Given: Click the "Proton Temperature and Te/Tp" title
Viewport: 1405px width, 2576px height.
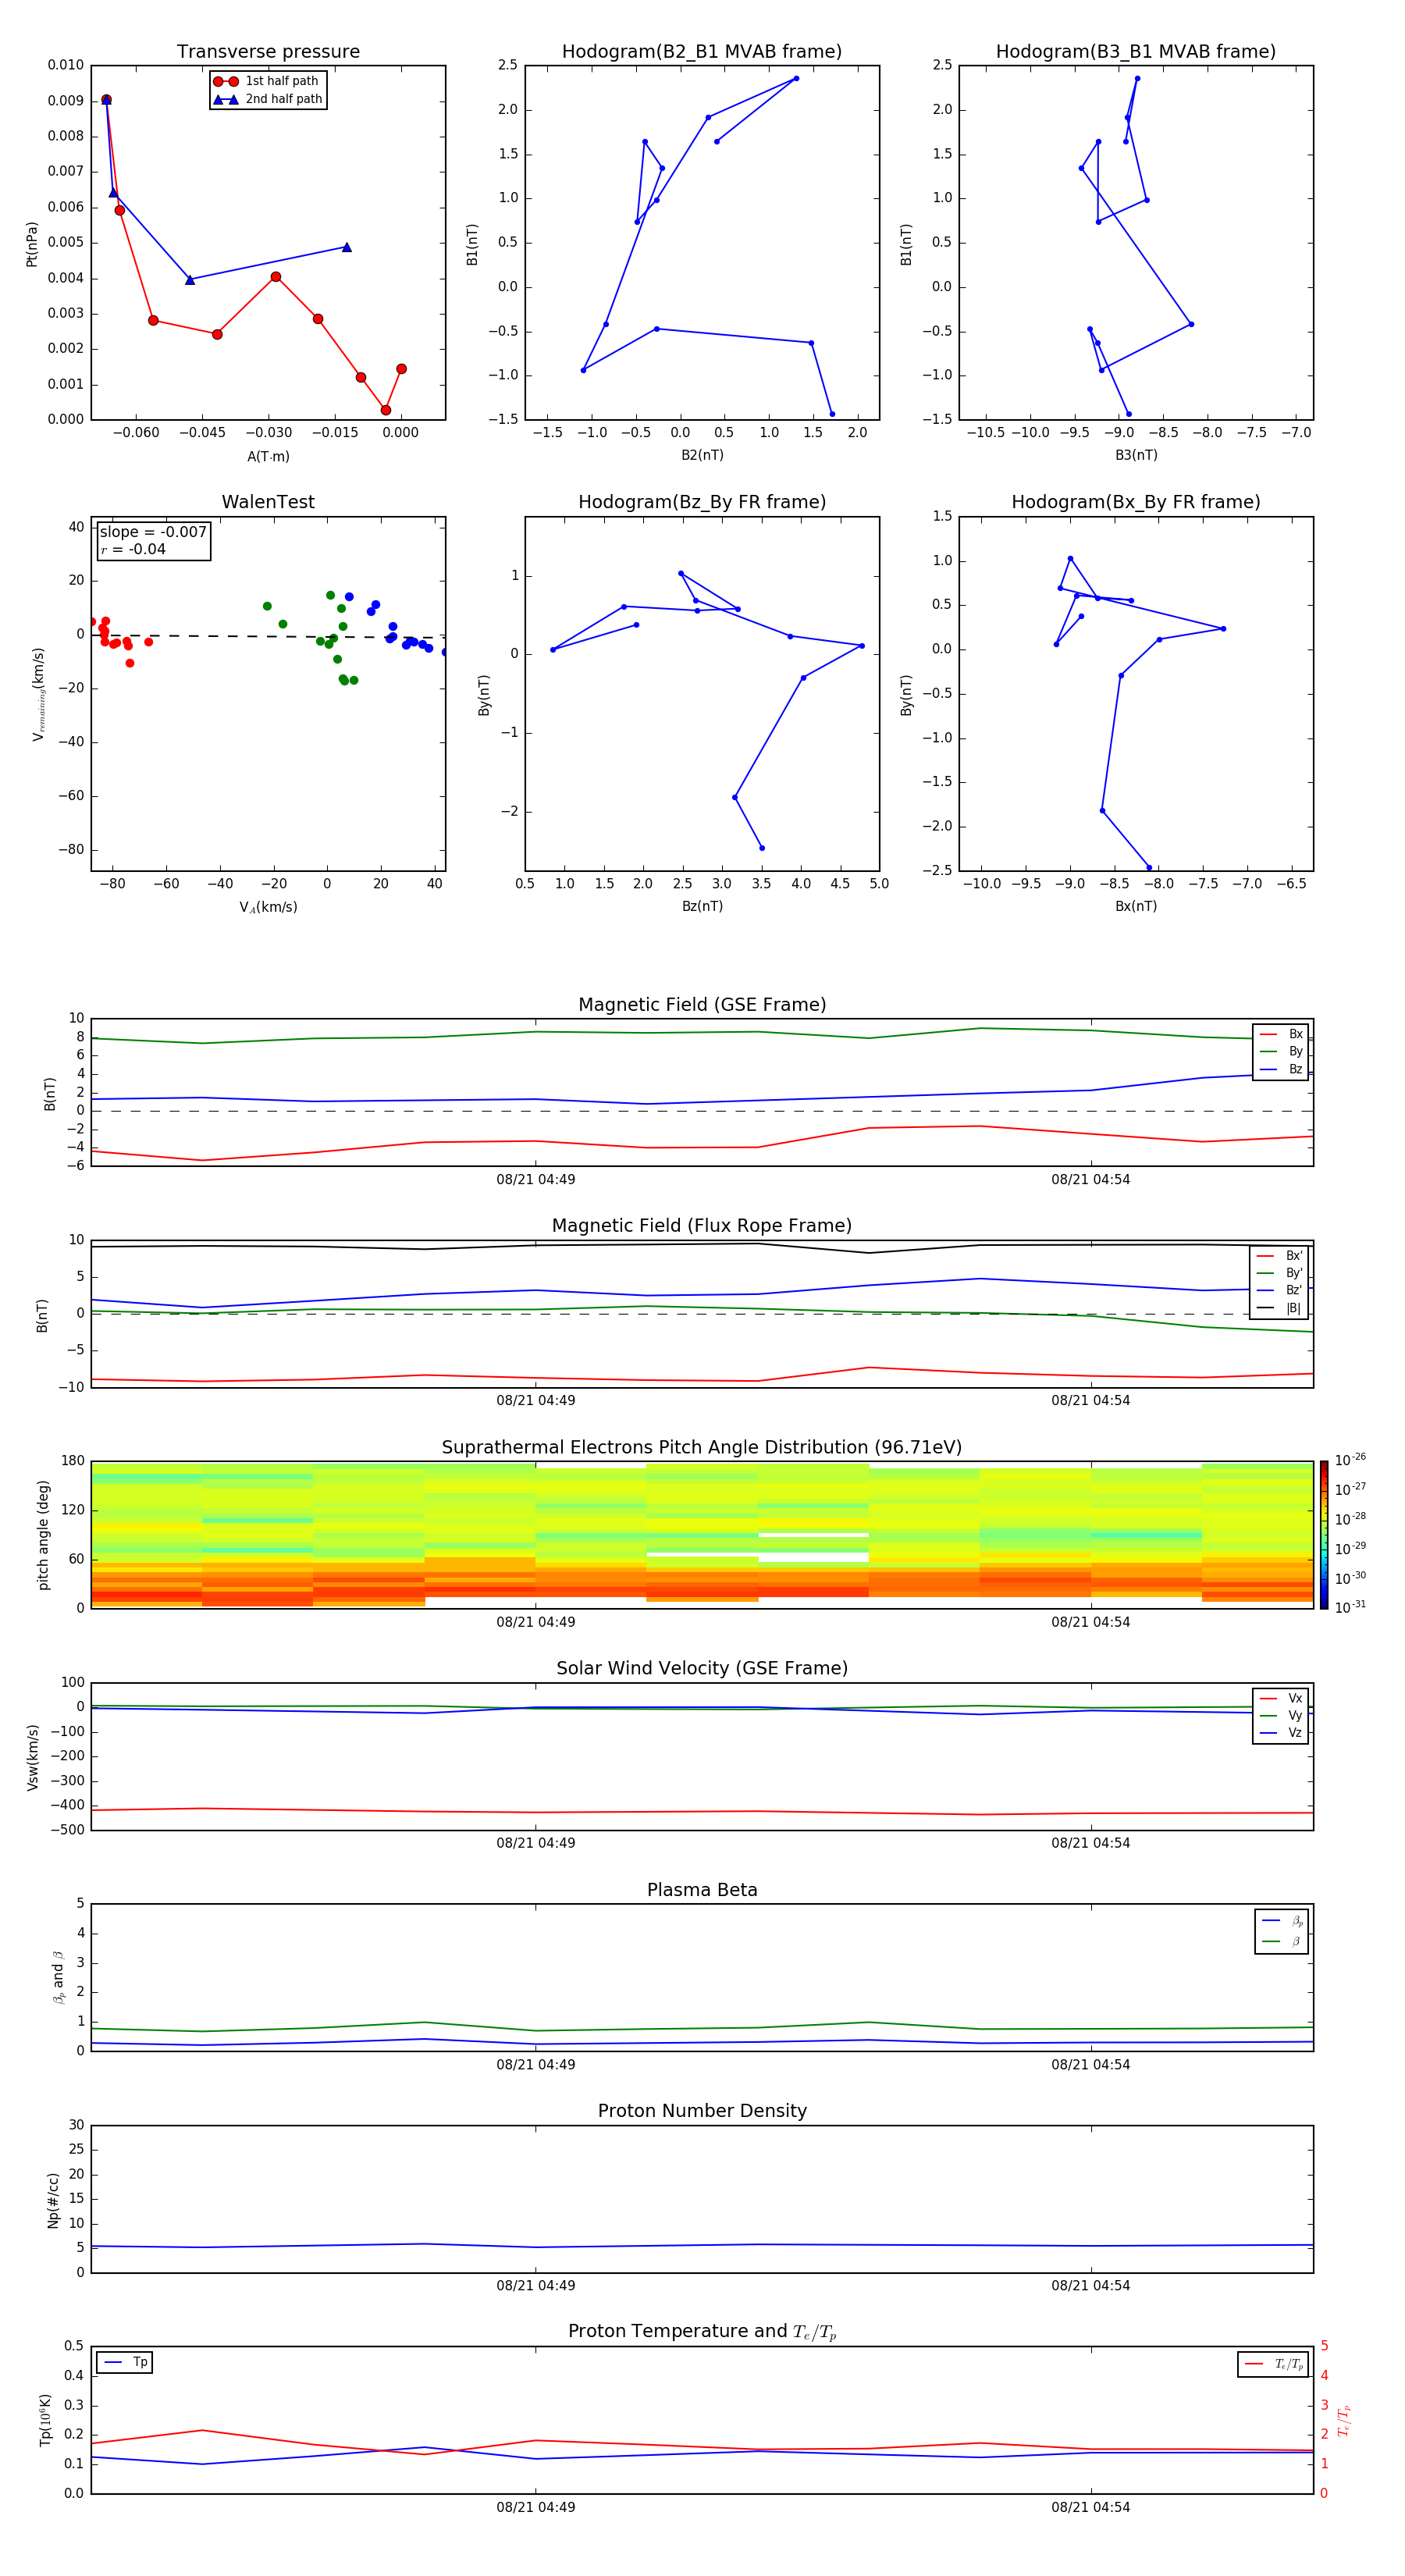Looking at the screenshot, I should tap(702, 2331).
